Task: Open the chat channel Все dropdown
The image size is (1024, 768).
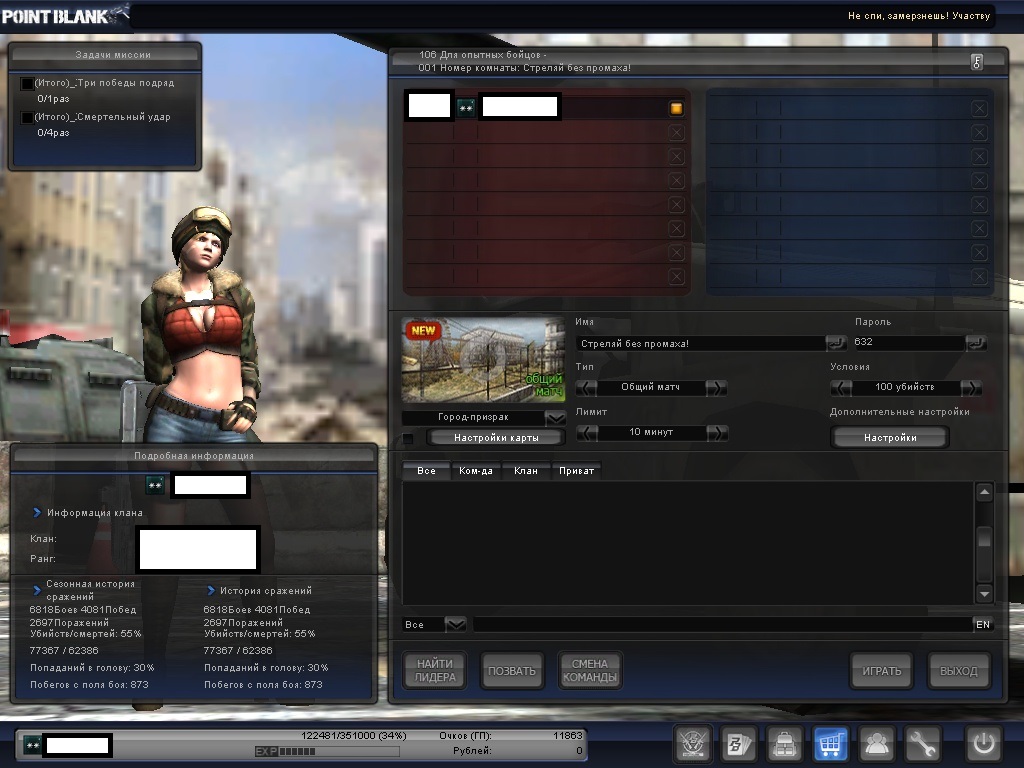Action: [455, 625]
